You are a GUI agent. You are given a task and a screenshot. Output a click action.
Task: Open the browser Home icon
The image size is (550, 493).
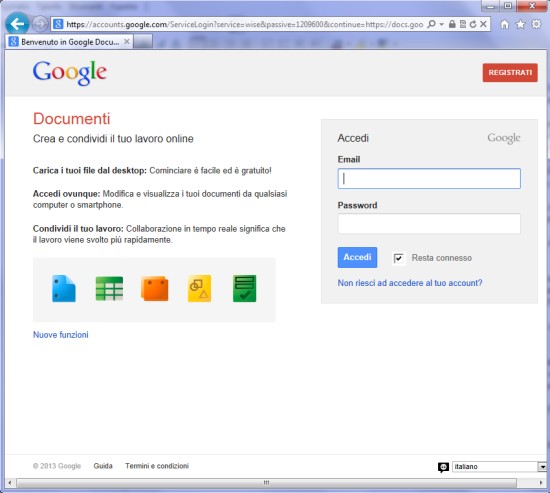[505, 24]
